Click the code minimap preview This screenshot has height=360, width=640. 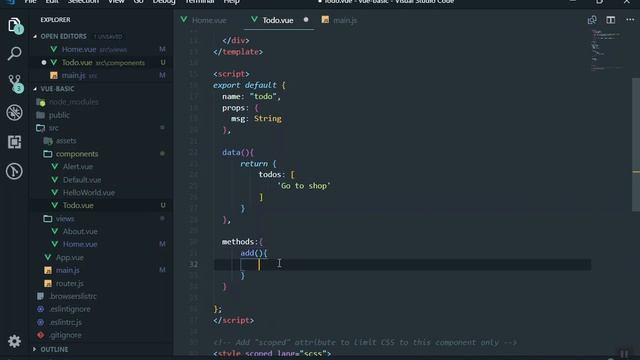point(607,51)
